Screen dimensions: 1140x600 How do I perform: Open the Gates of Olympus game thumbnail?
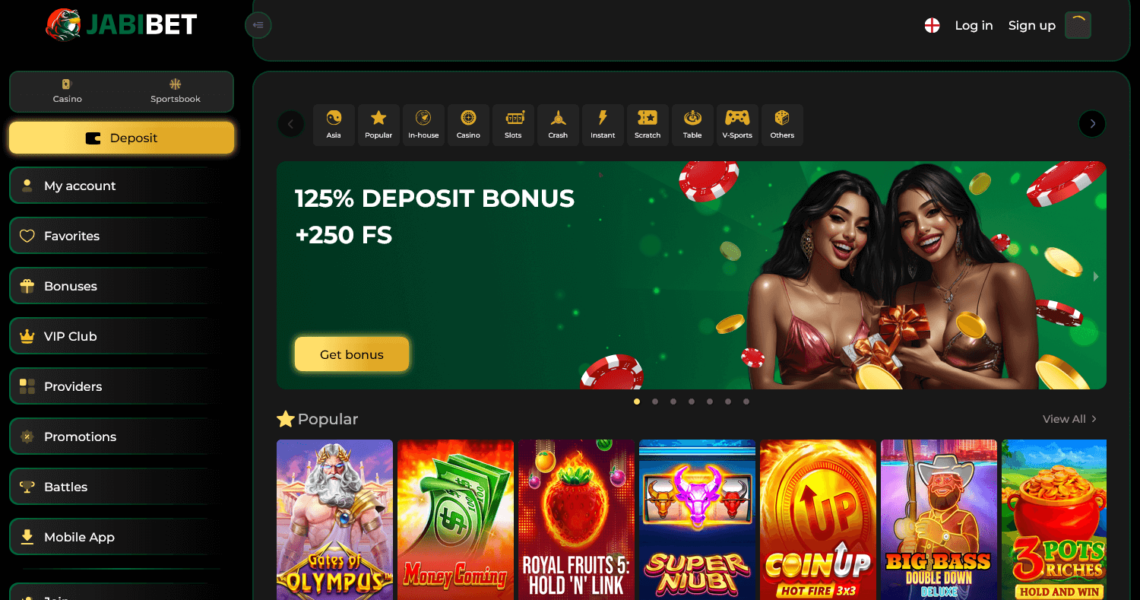click(x=334, y=519)
